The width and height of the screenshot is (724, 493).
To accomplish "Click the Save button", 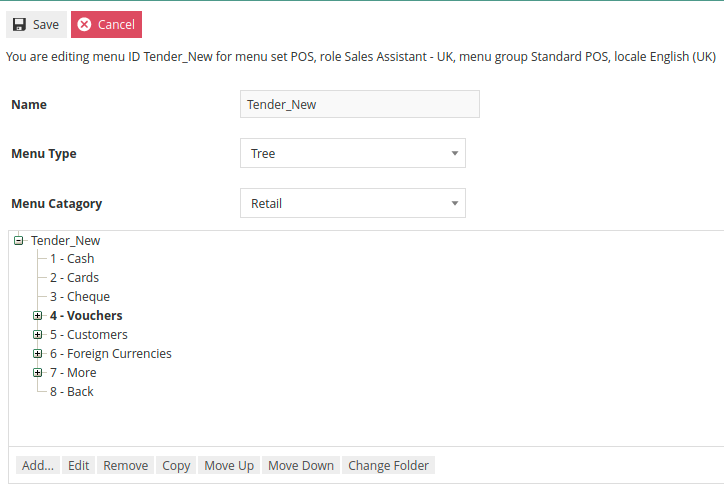I will (x=36, y=24).
